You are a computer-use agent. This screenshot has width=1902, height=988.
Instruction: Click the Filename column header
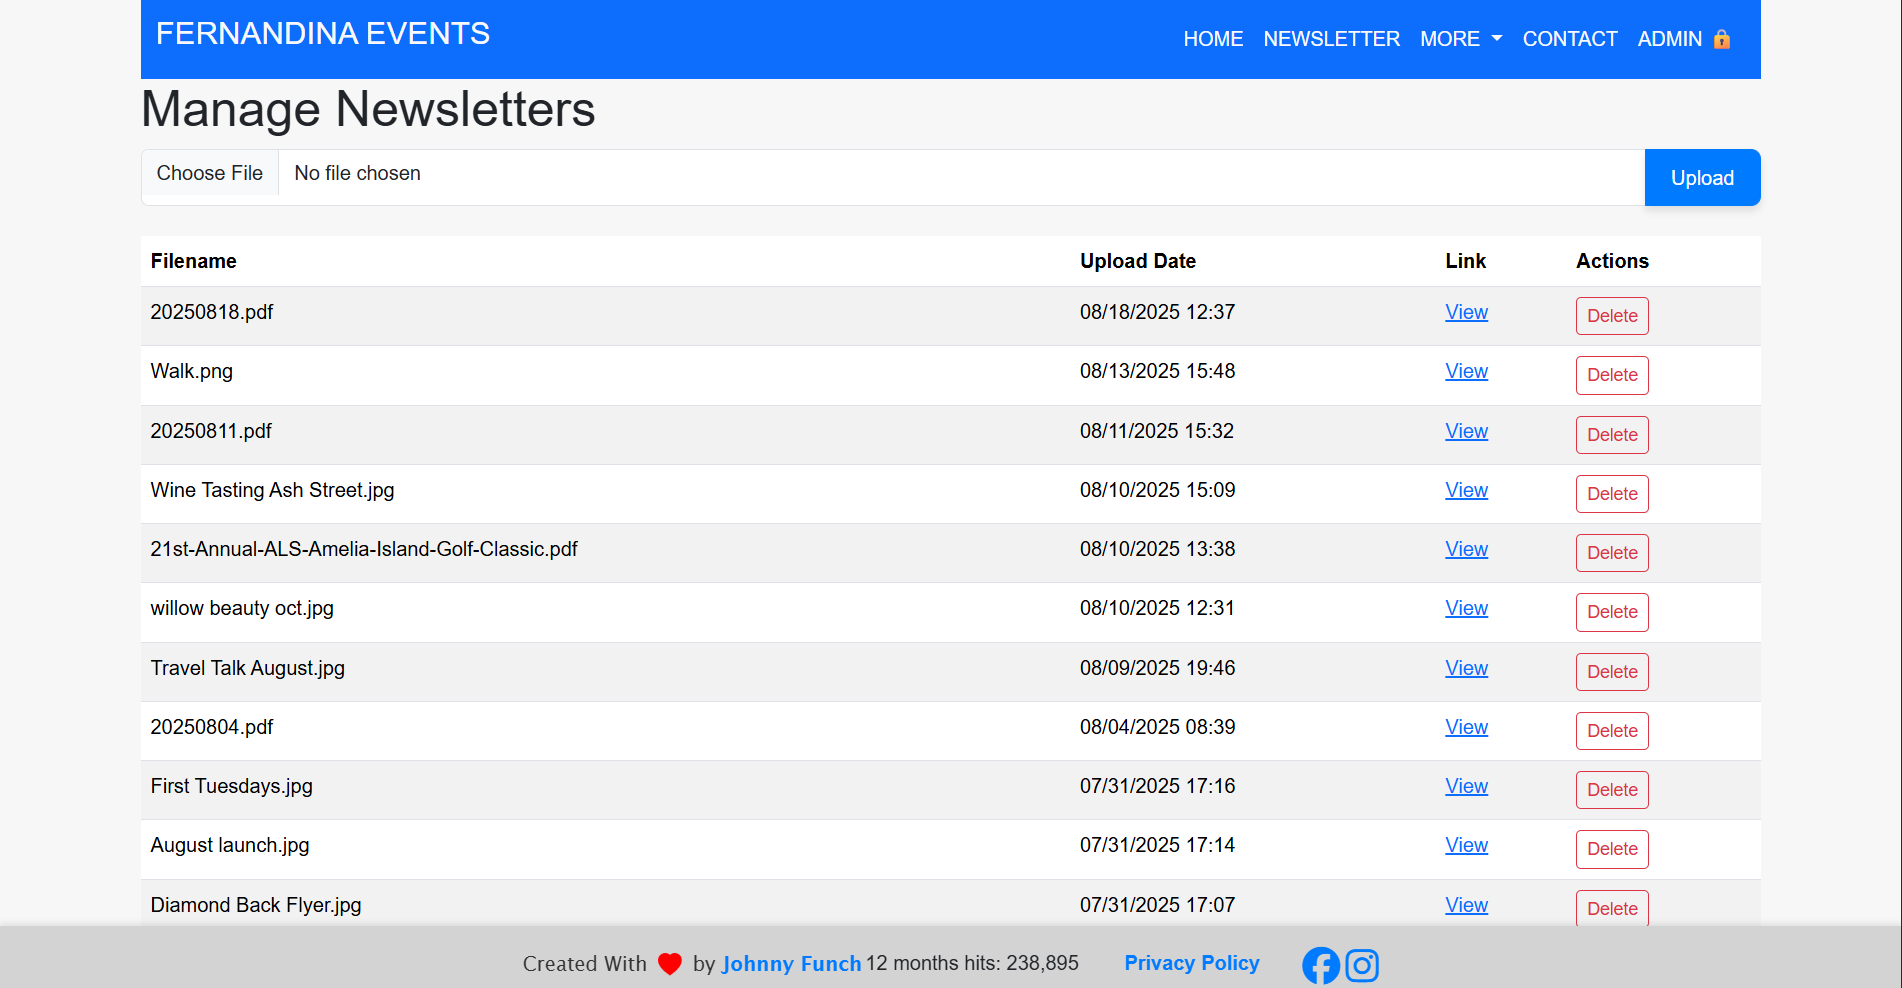click(194, 261)
